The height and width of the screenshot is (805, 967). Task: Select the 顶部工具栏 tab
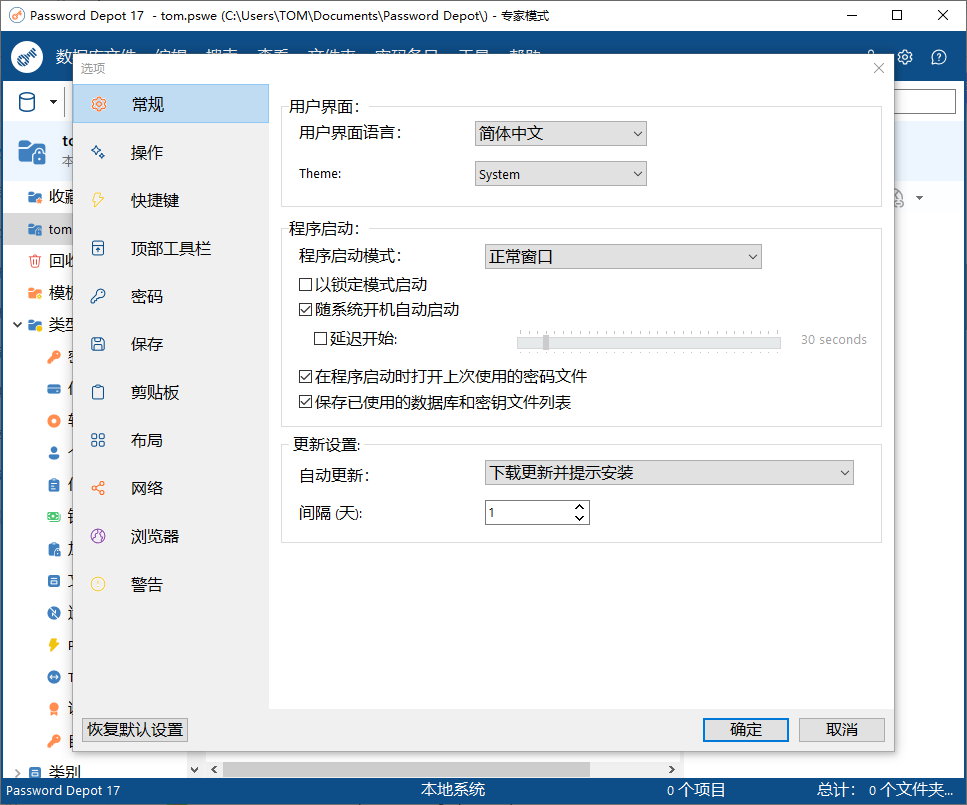coord(171,248)
